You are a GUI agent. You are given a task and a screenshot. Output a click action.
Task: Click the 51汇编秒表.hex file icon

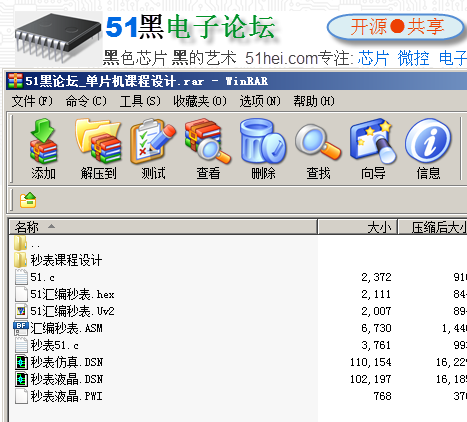pyautogui.click(x=21, y=294)
